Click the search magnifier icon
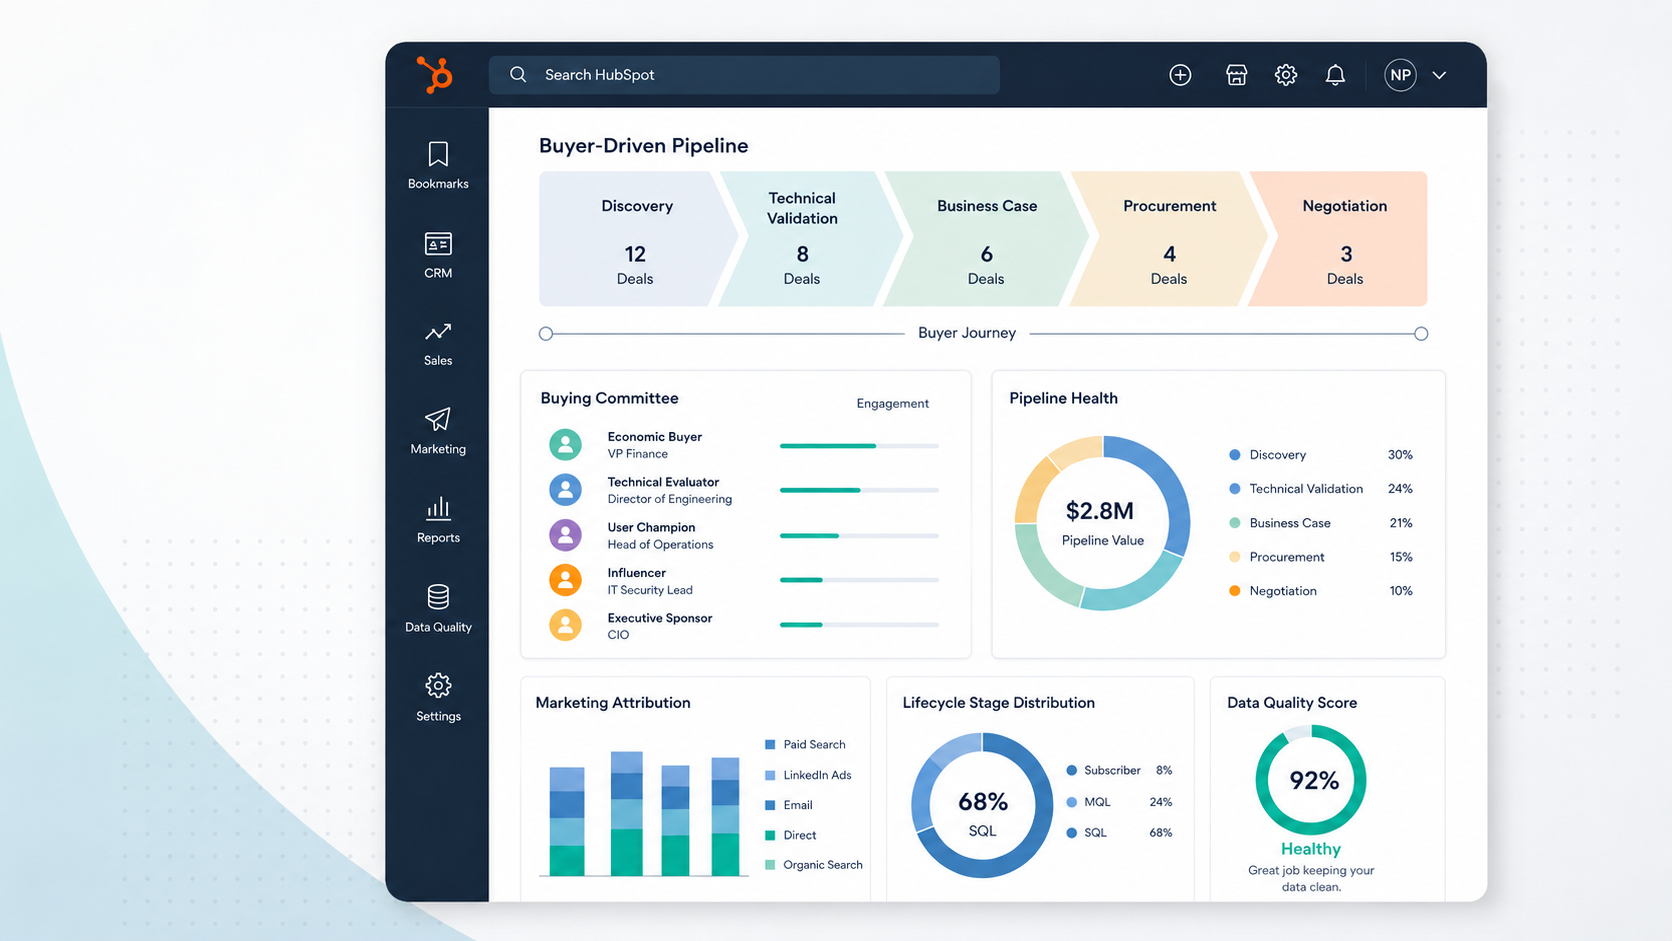 [518, 75]
